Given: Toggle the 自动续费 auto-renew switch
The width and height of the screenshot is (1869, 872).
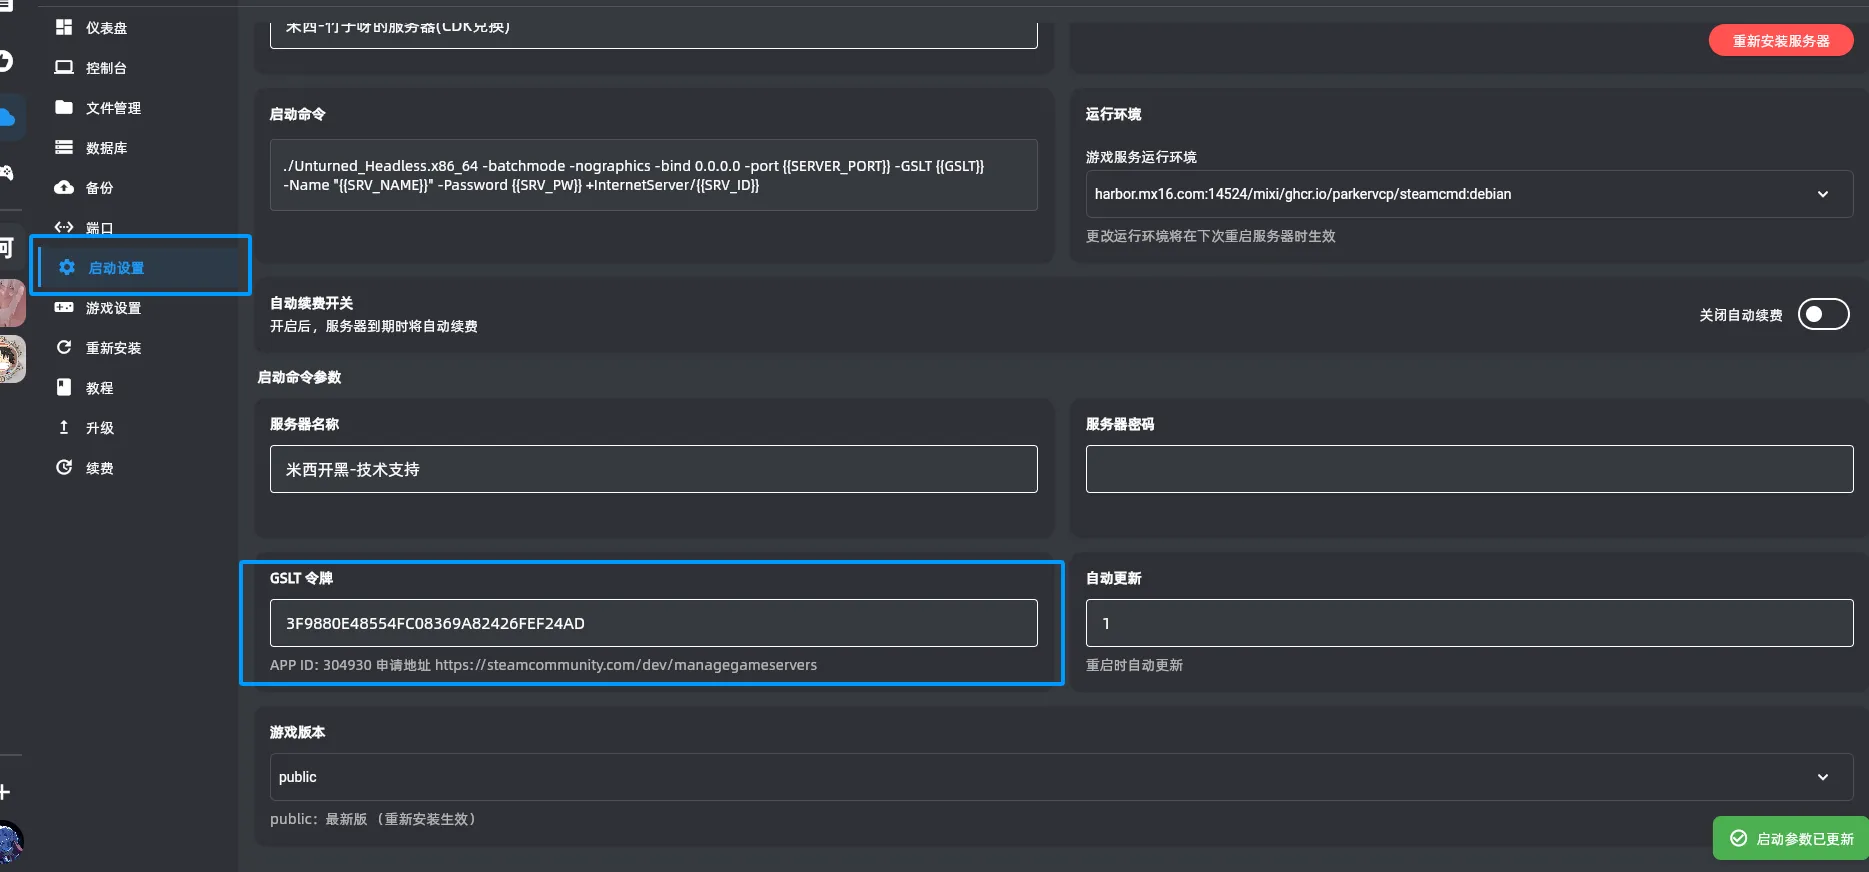Looking at the screenshot, I should click(1823, 314).
